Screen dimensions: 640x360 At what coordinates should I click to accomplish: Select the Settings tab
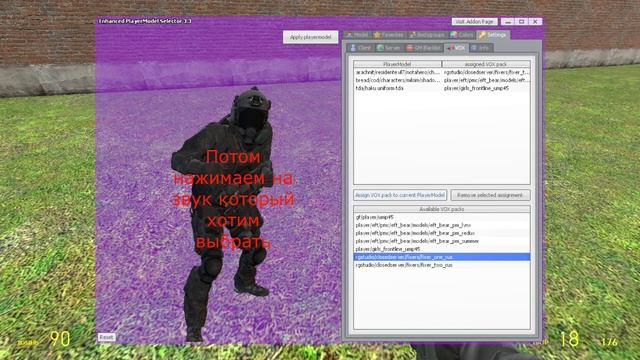coord(493,35)
